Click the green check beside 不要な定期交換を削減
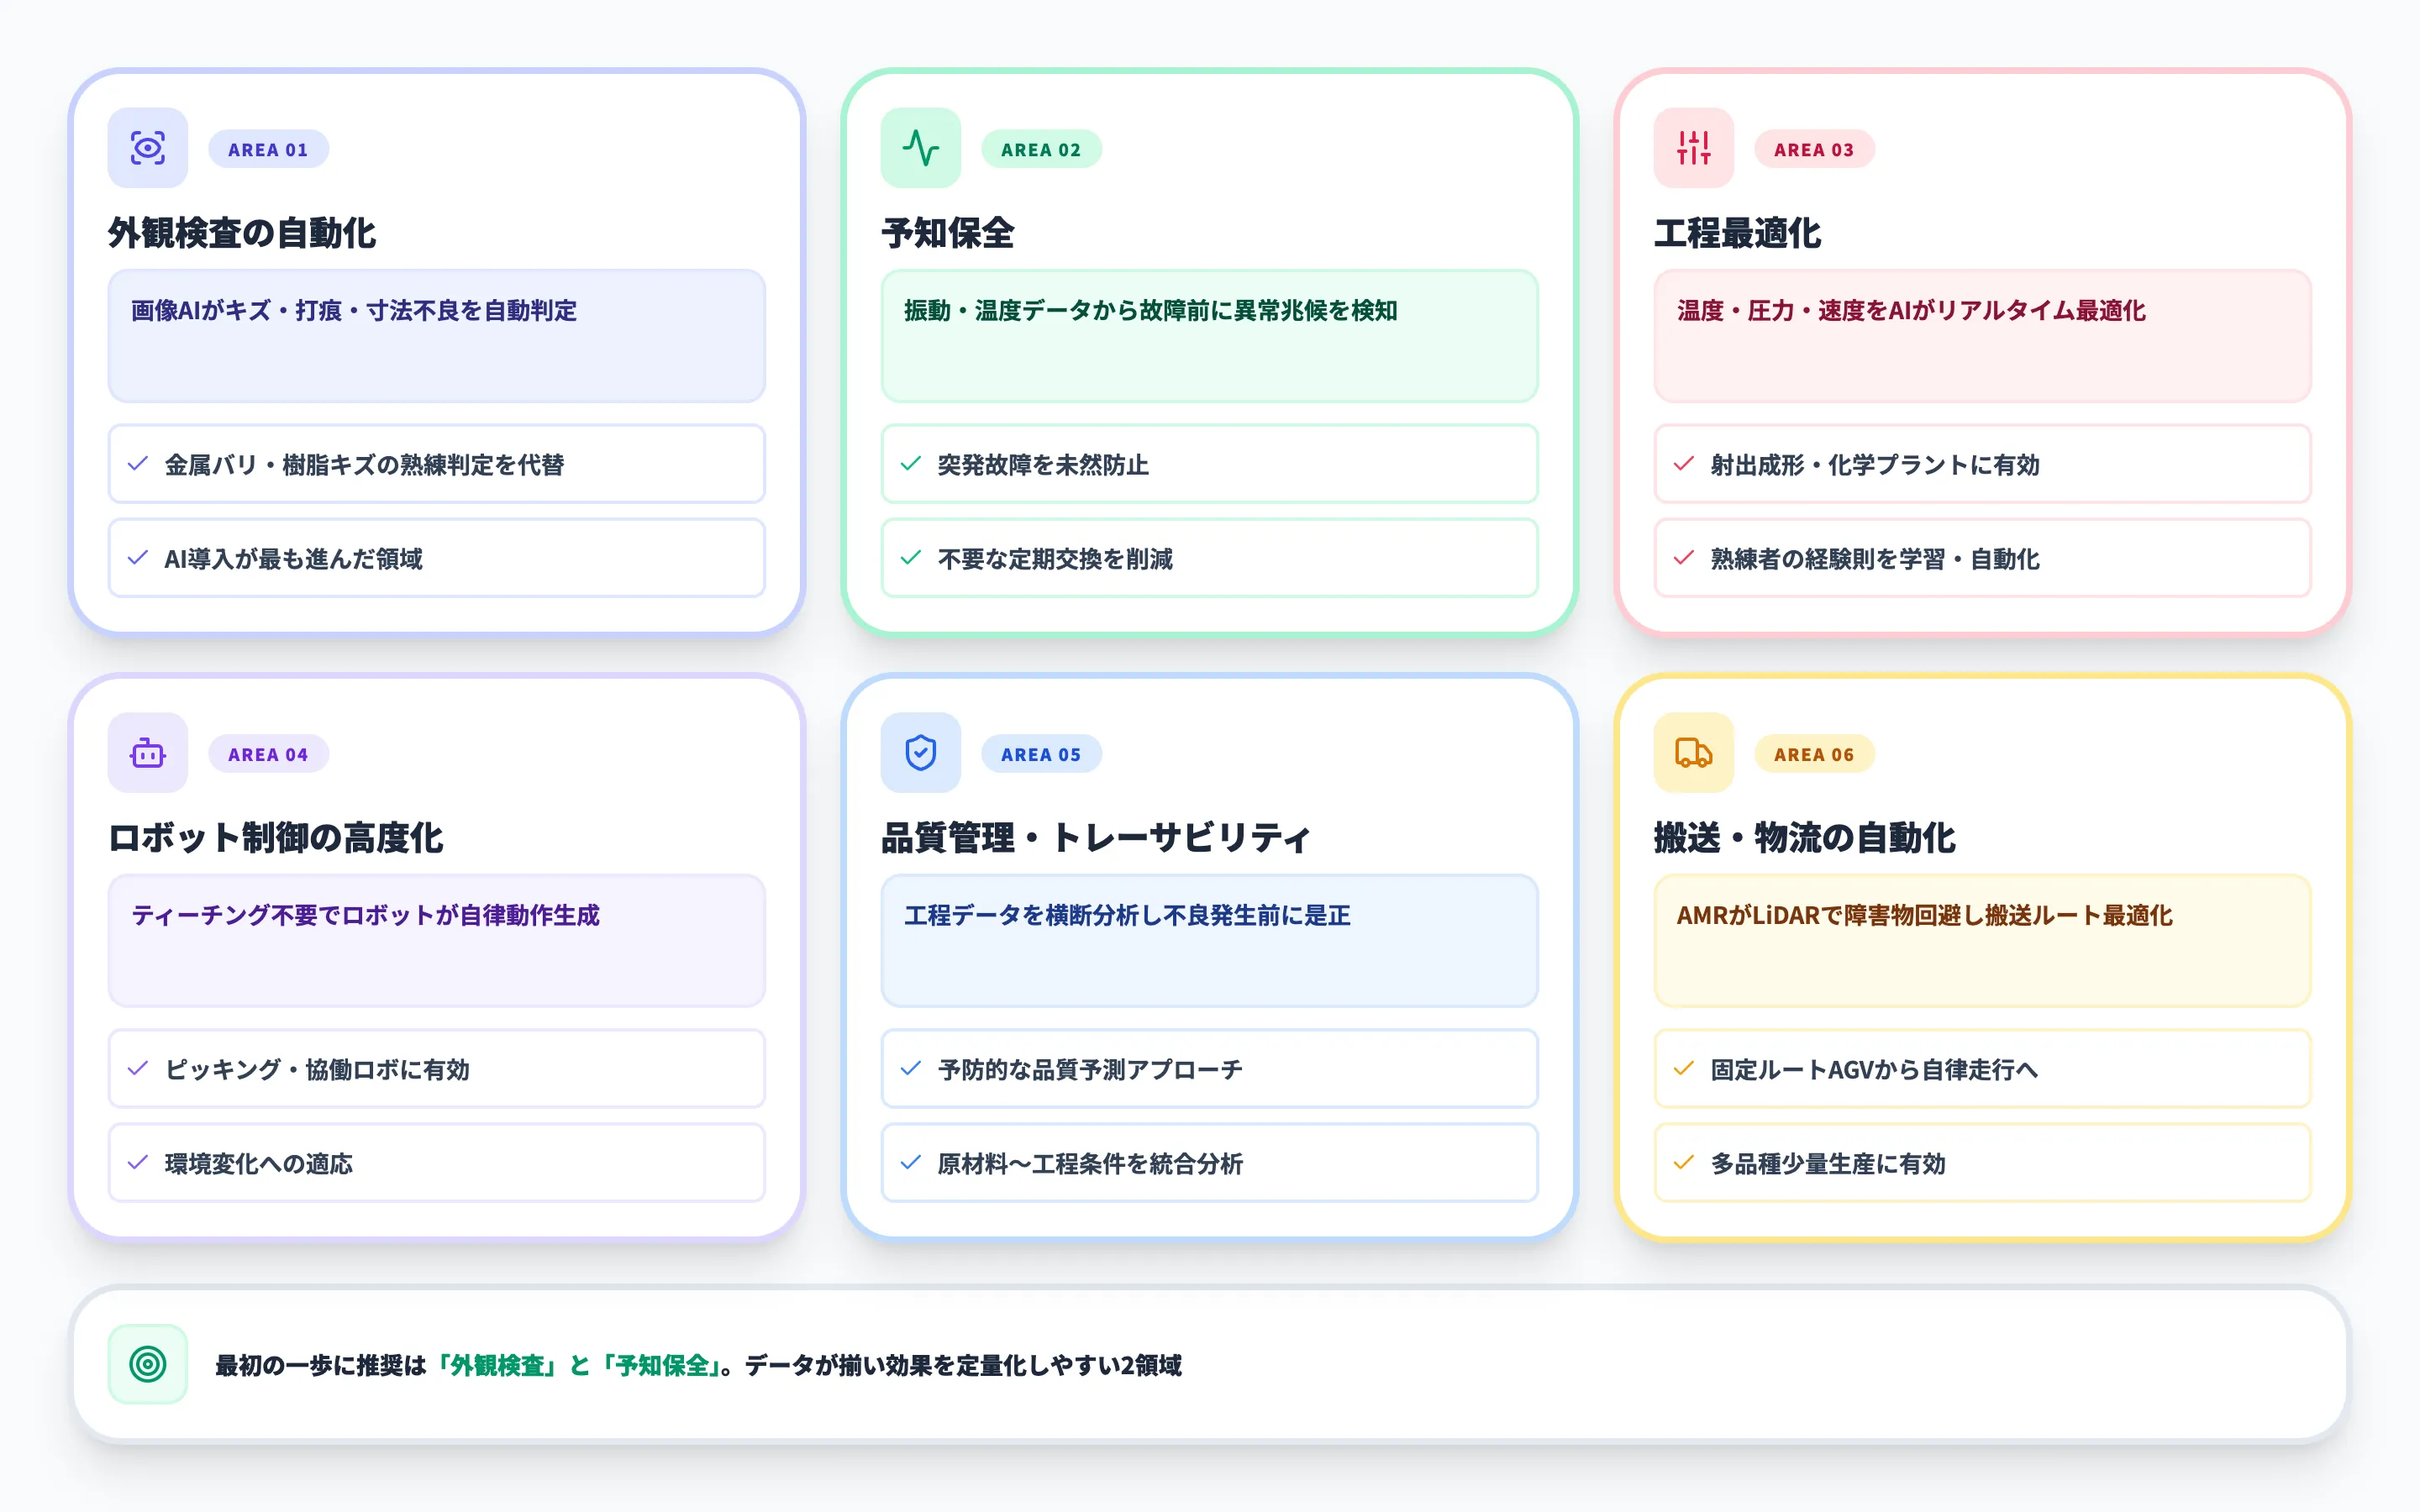The height and width of the screenshot is (1512, 2420). coord(909,559)
